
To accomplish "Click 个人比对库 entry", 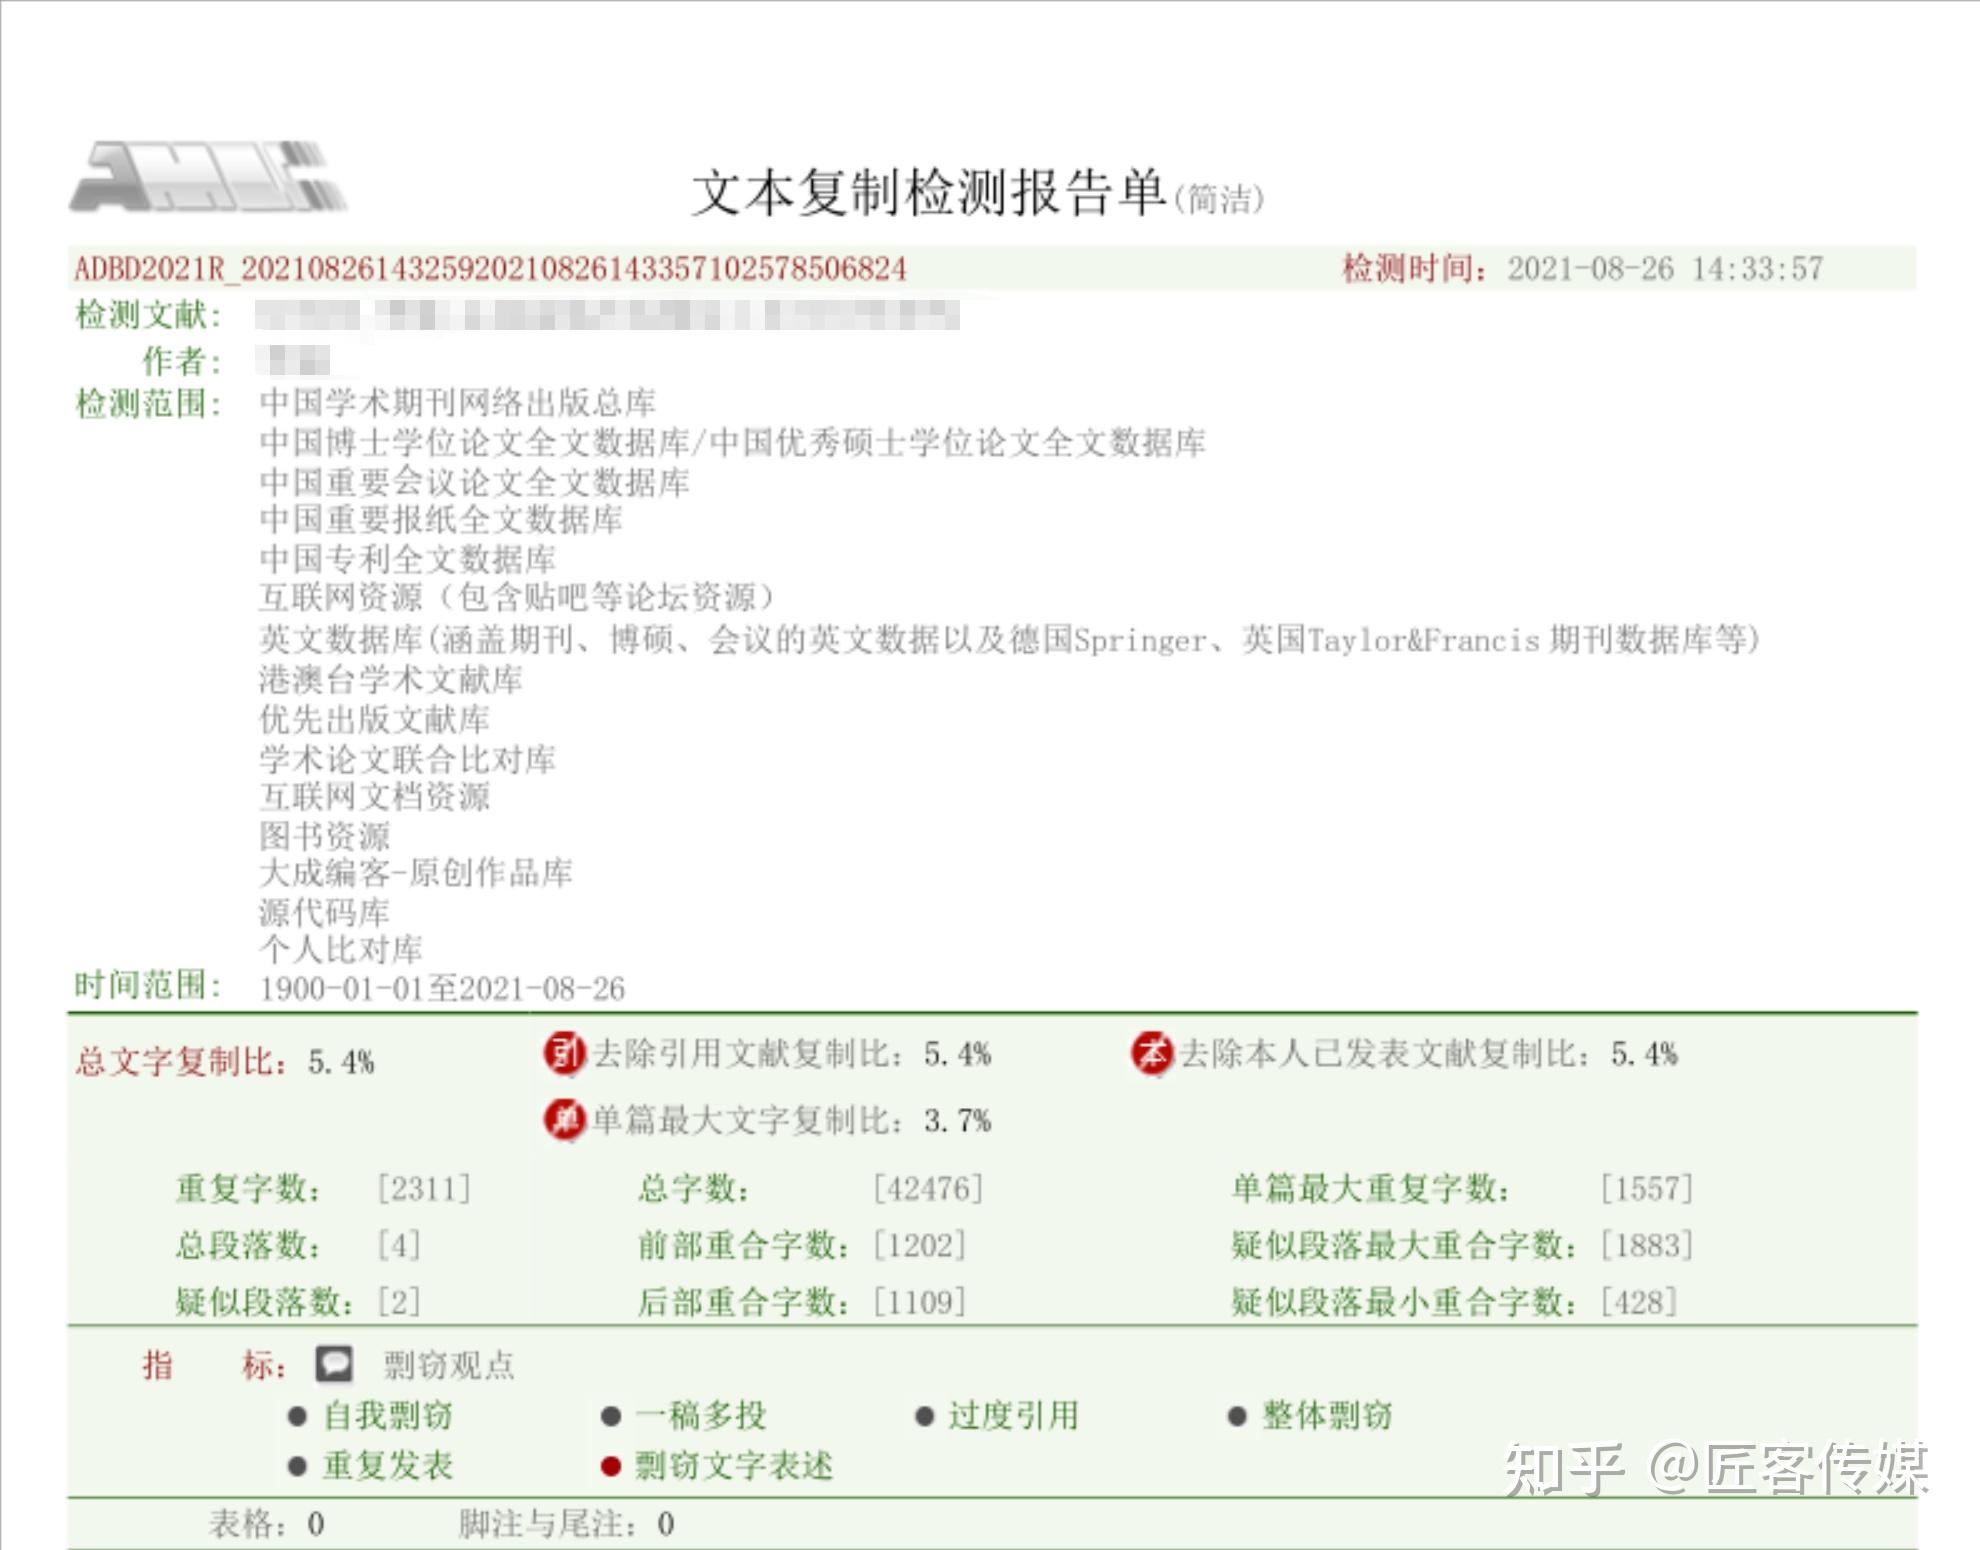I will (x=341, y=949).
